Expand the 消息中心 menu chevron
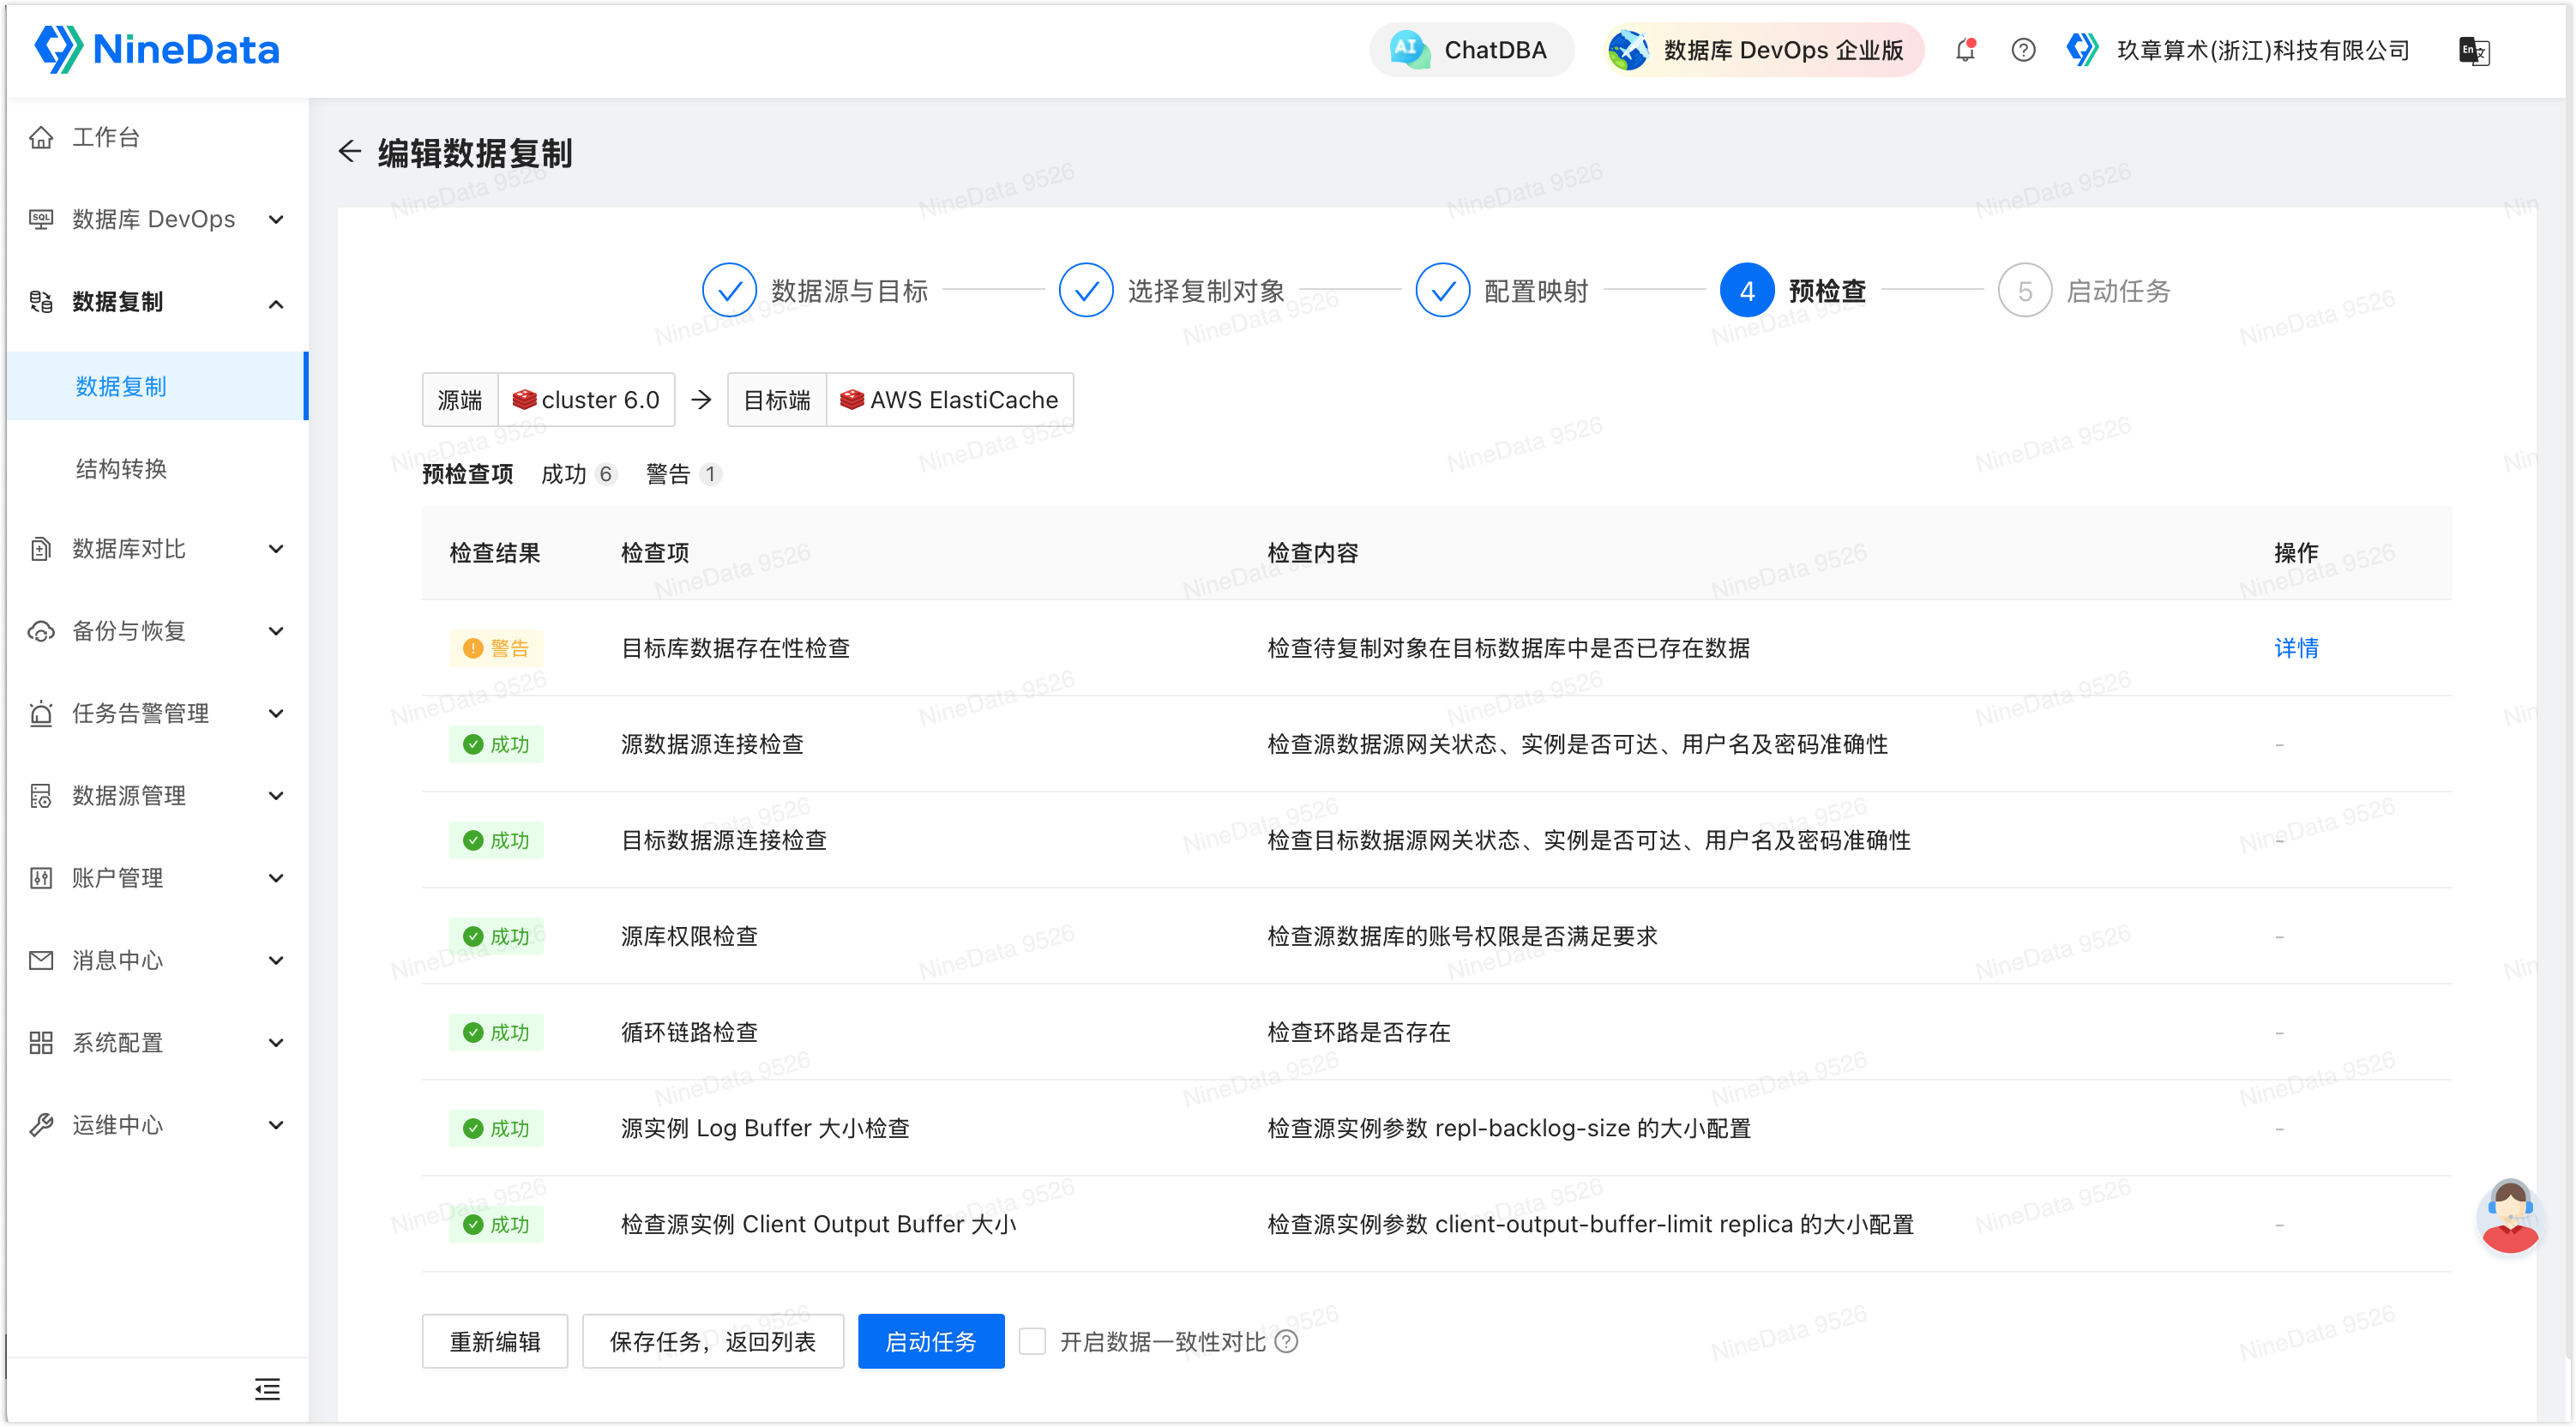This screenshot has width=2576, height=1427. 276,960
